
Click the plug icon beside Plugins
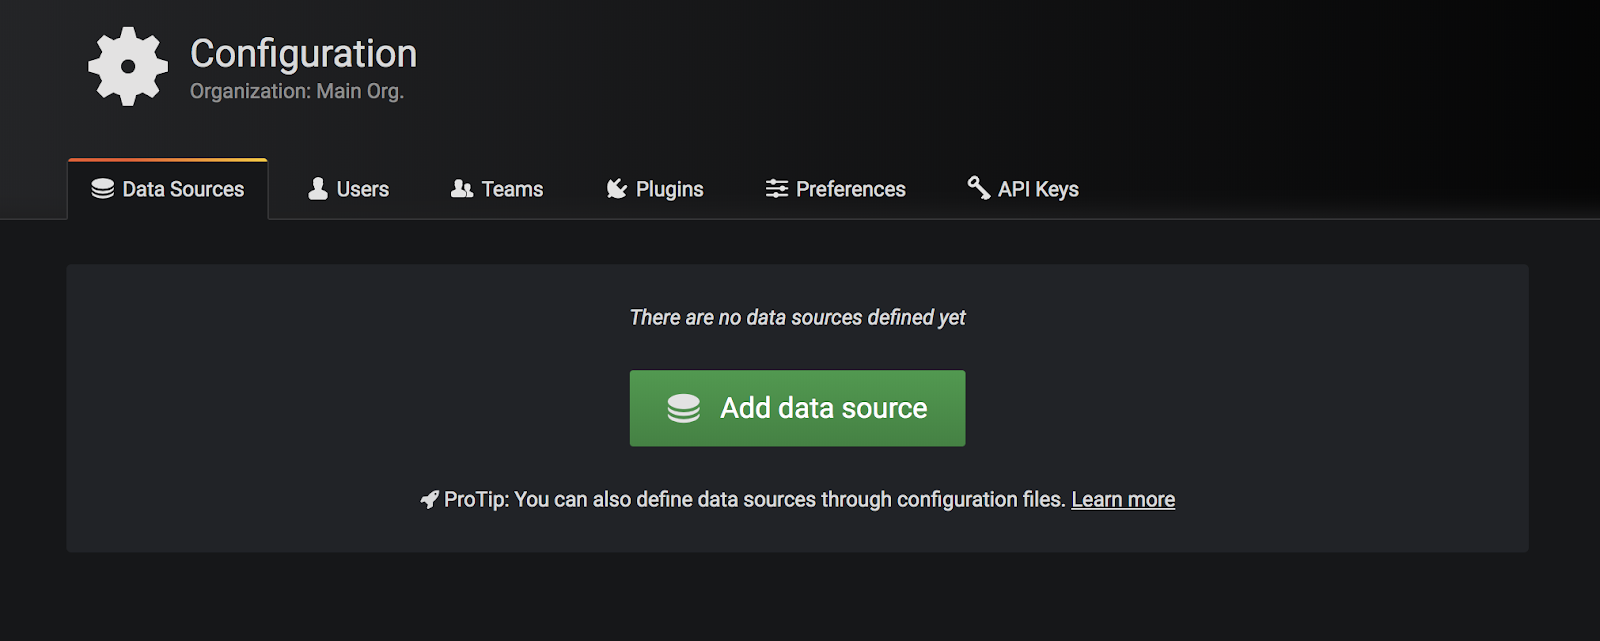point(617,189)
